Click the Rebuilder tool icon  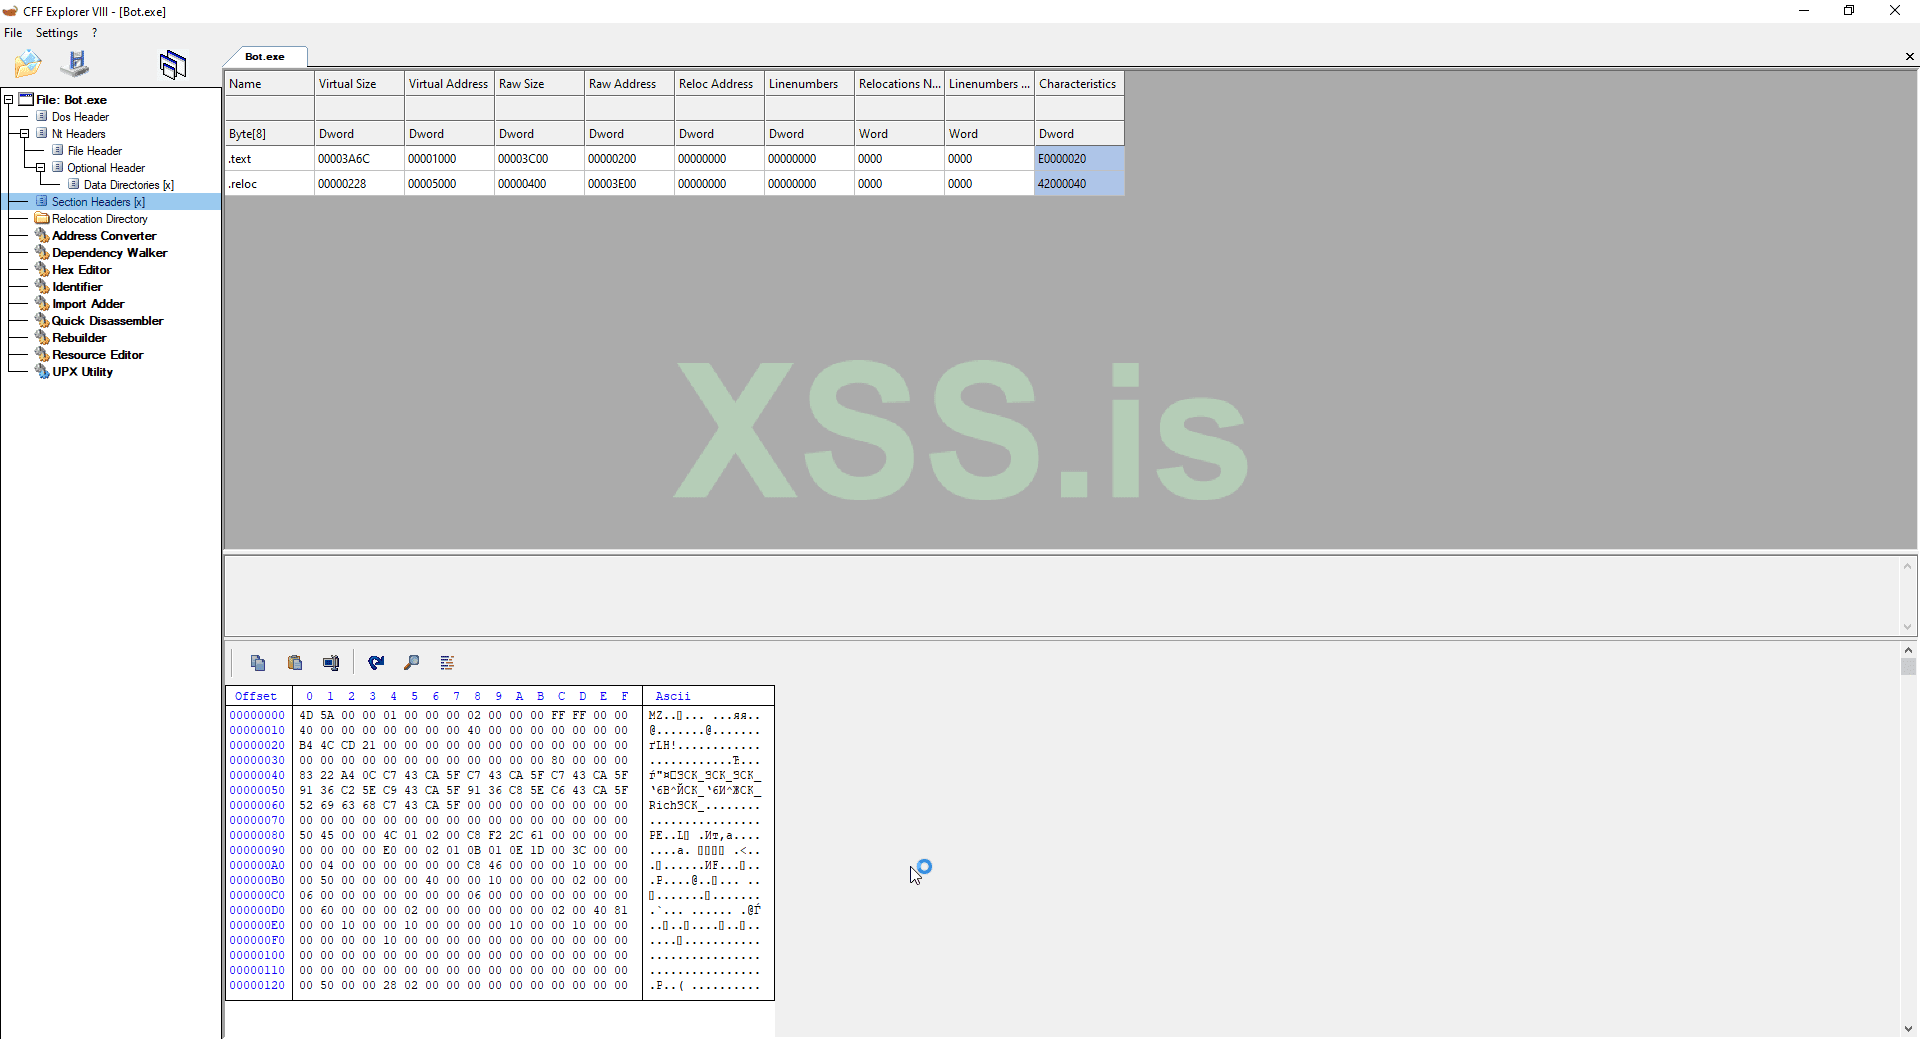(x=42, y=337)
